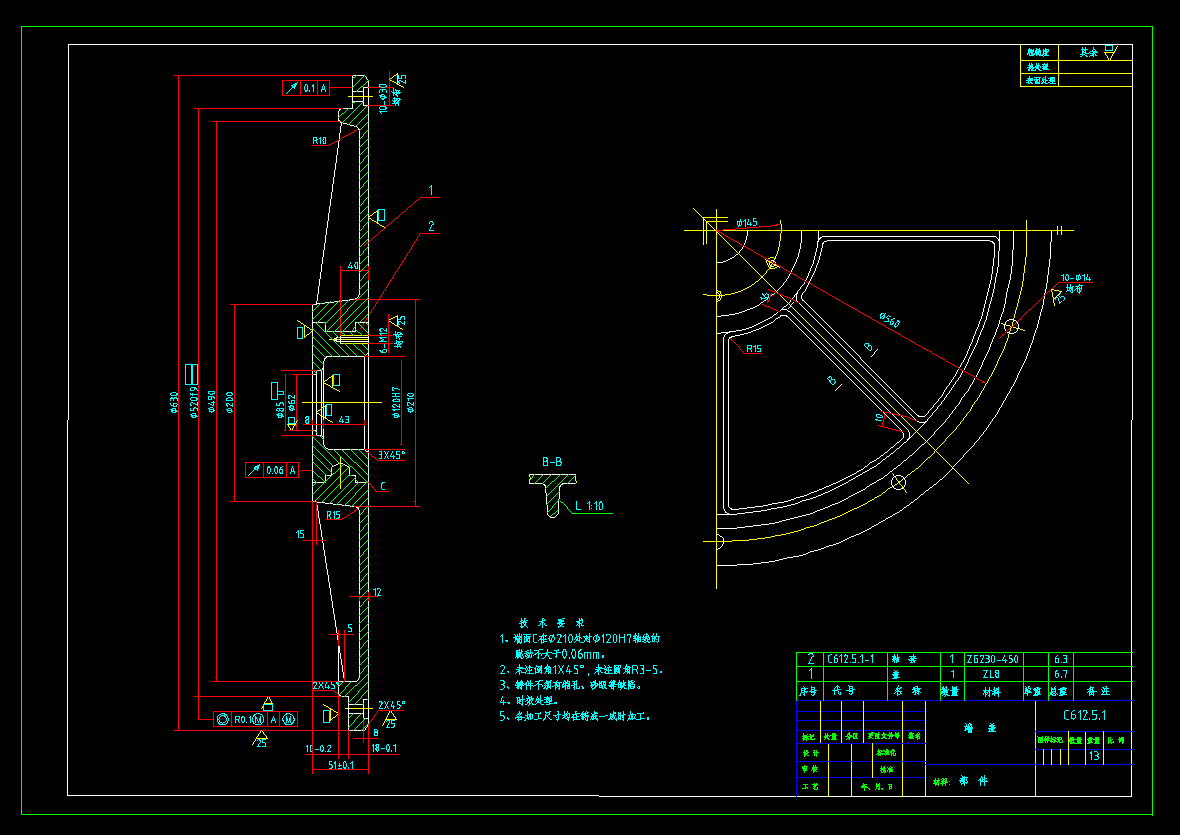Select the scale value 13 cell
Screen dimensions: 1180x835
(1096, 757)
